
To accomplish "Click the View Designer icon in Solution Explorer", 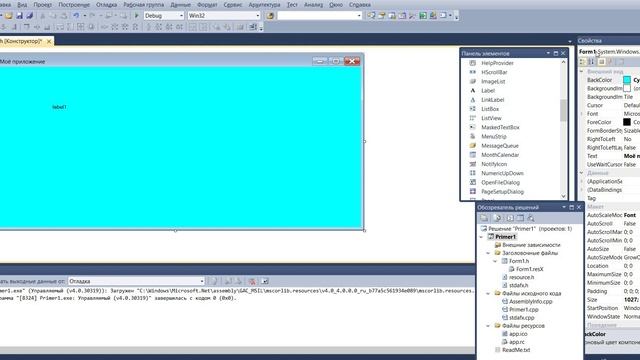I will 520,218.
